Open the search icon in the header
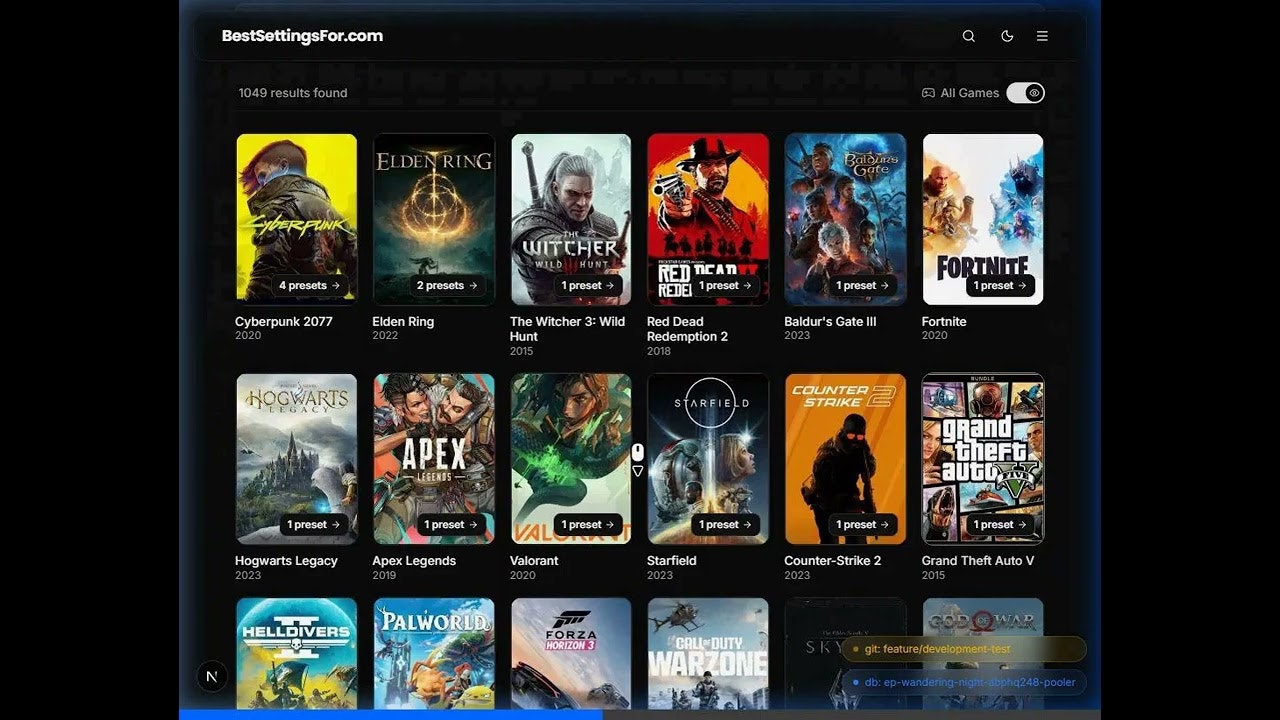Screen dimensions: 1280x720 [x=968, y=36]
